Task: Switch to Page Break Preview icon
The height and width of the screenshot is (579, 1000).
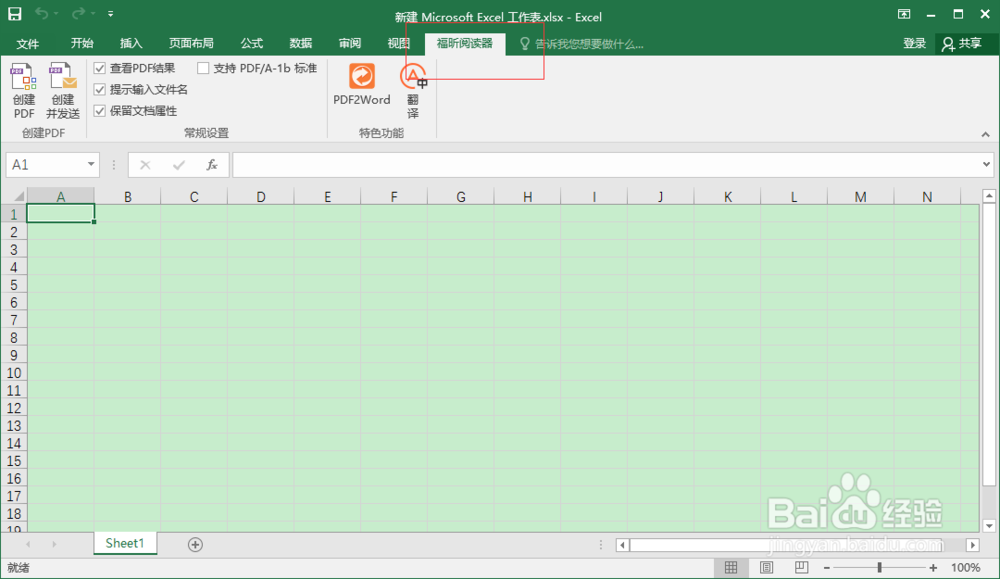Action: (801, 567)
